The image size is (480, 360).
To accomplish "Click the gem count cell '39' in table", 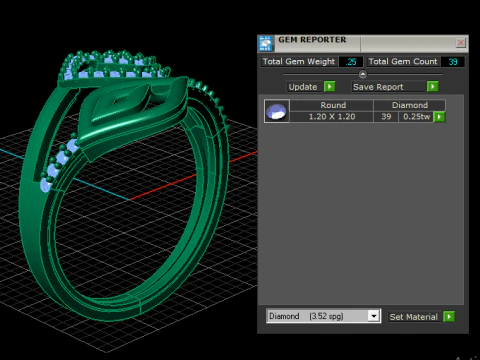I will tap(386, 117).
